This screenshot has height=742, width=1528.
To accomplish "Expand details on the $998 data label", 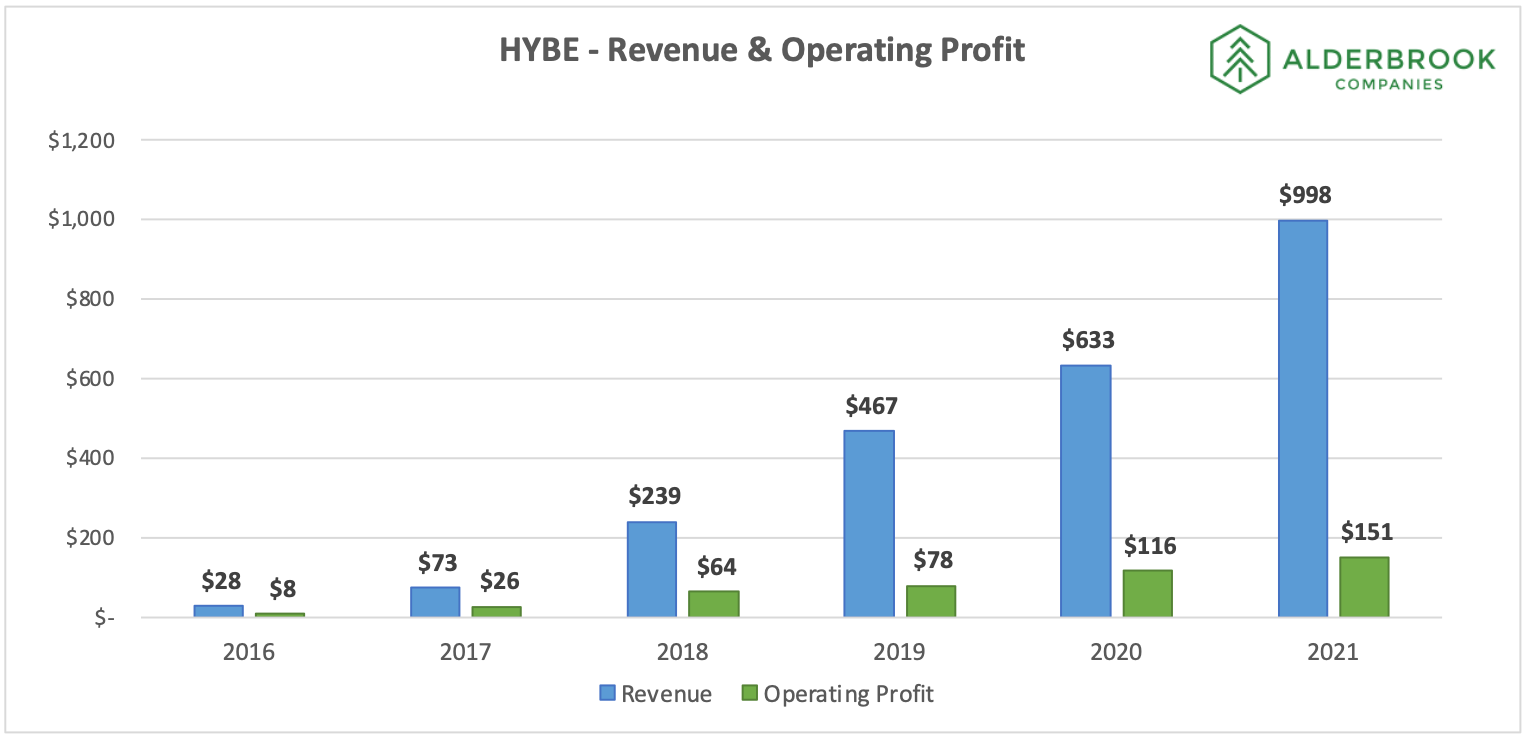I will pyautogui.click(x=1304, y=196).
